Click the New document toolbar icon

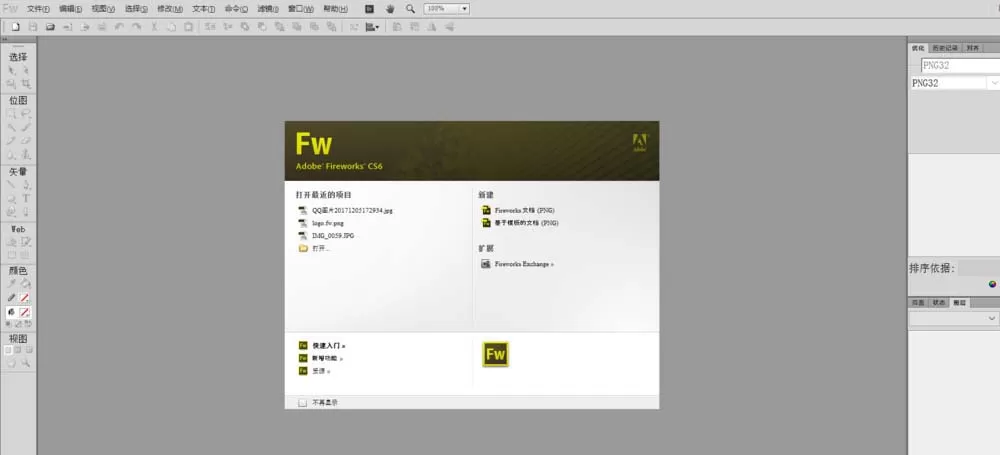click(x=16, y=27)
